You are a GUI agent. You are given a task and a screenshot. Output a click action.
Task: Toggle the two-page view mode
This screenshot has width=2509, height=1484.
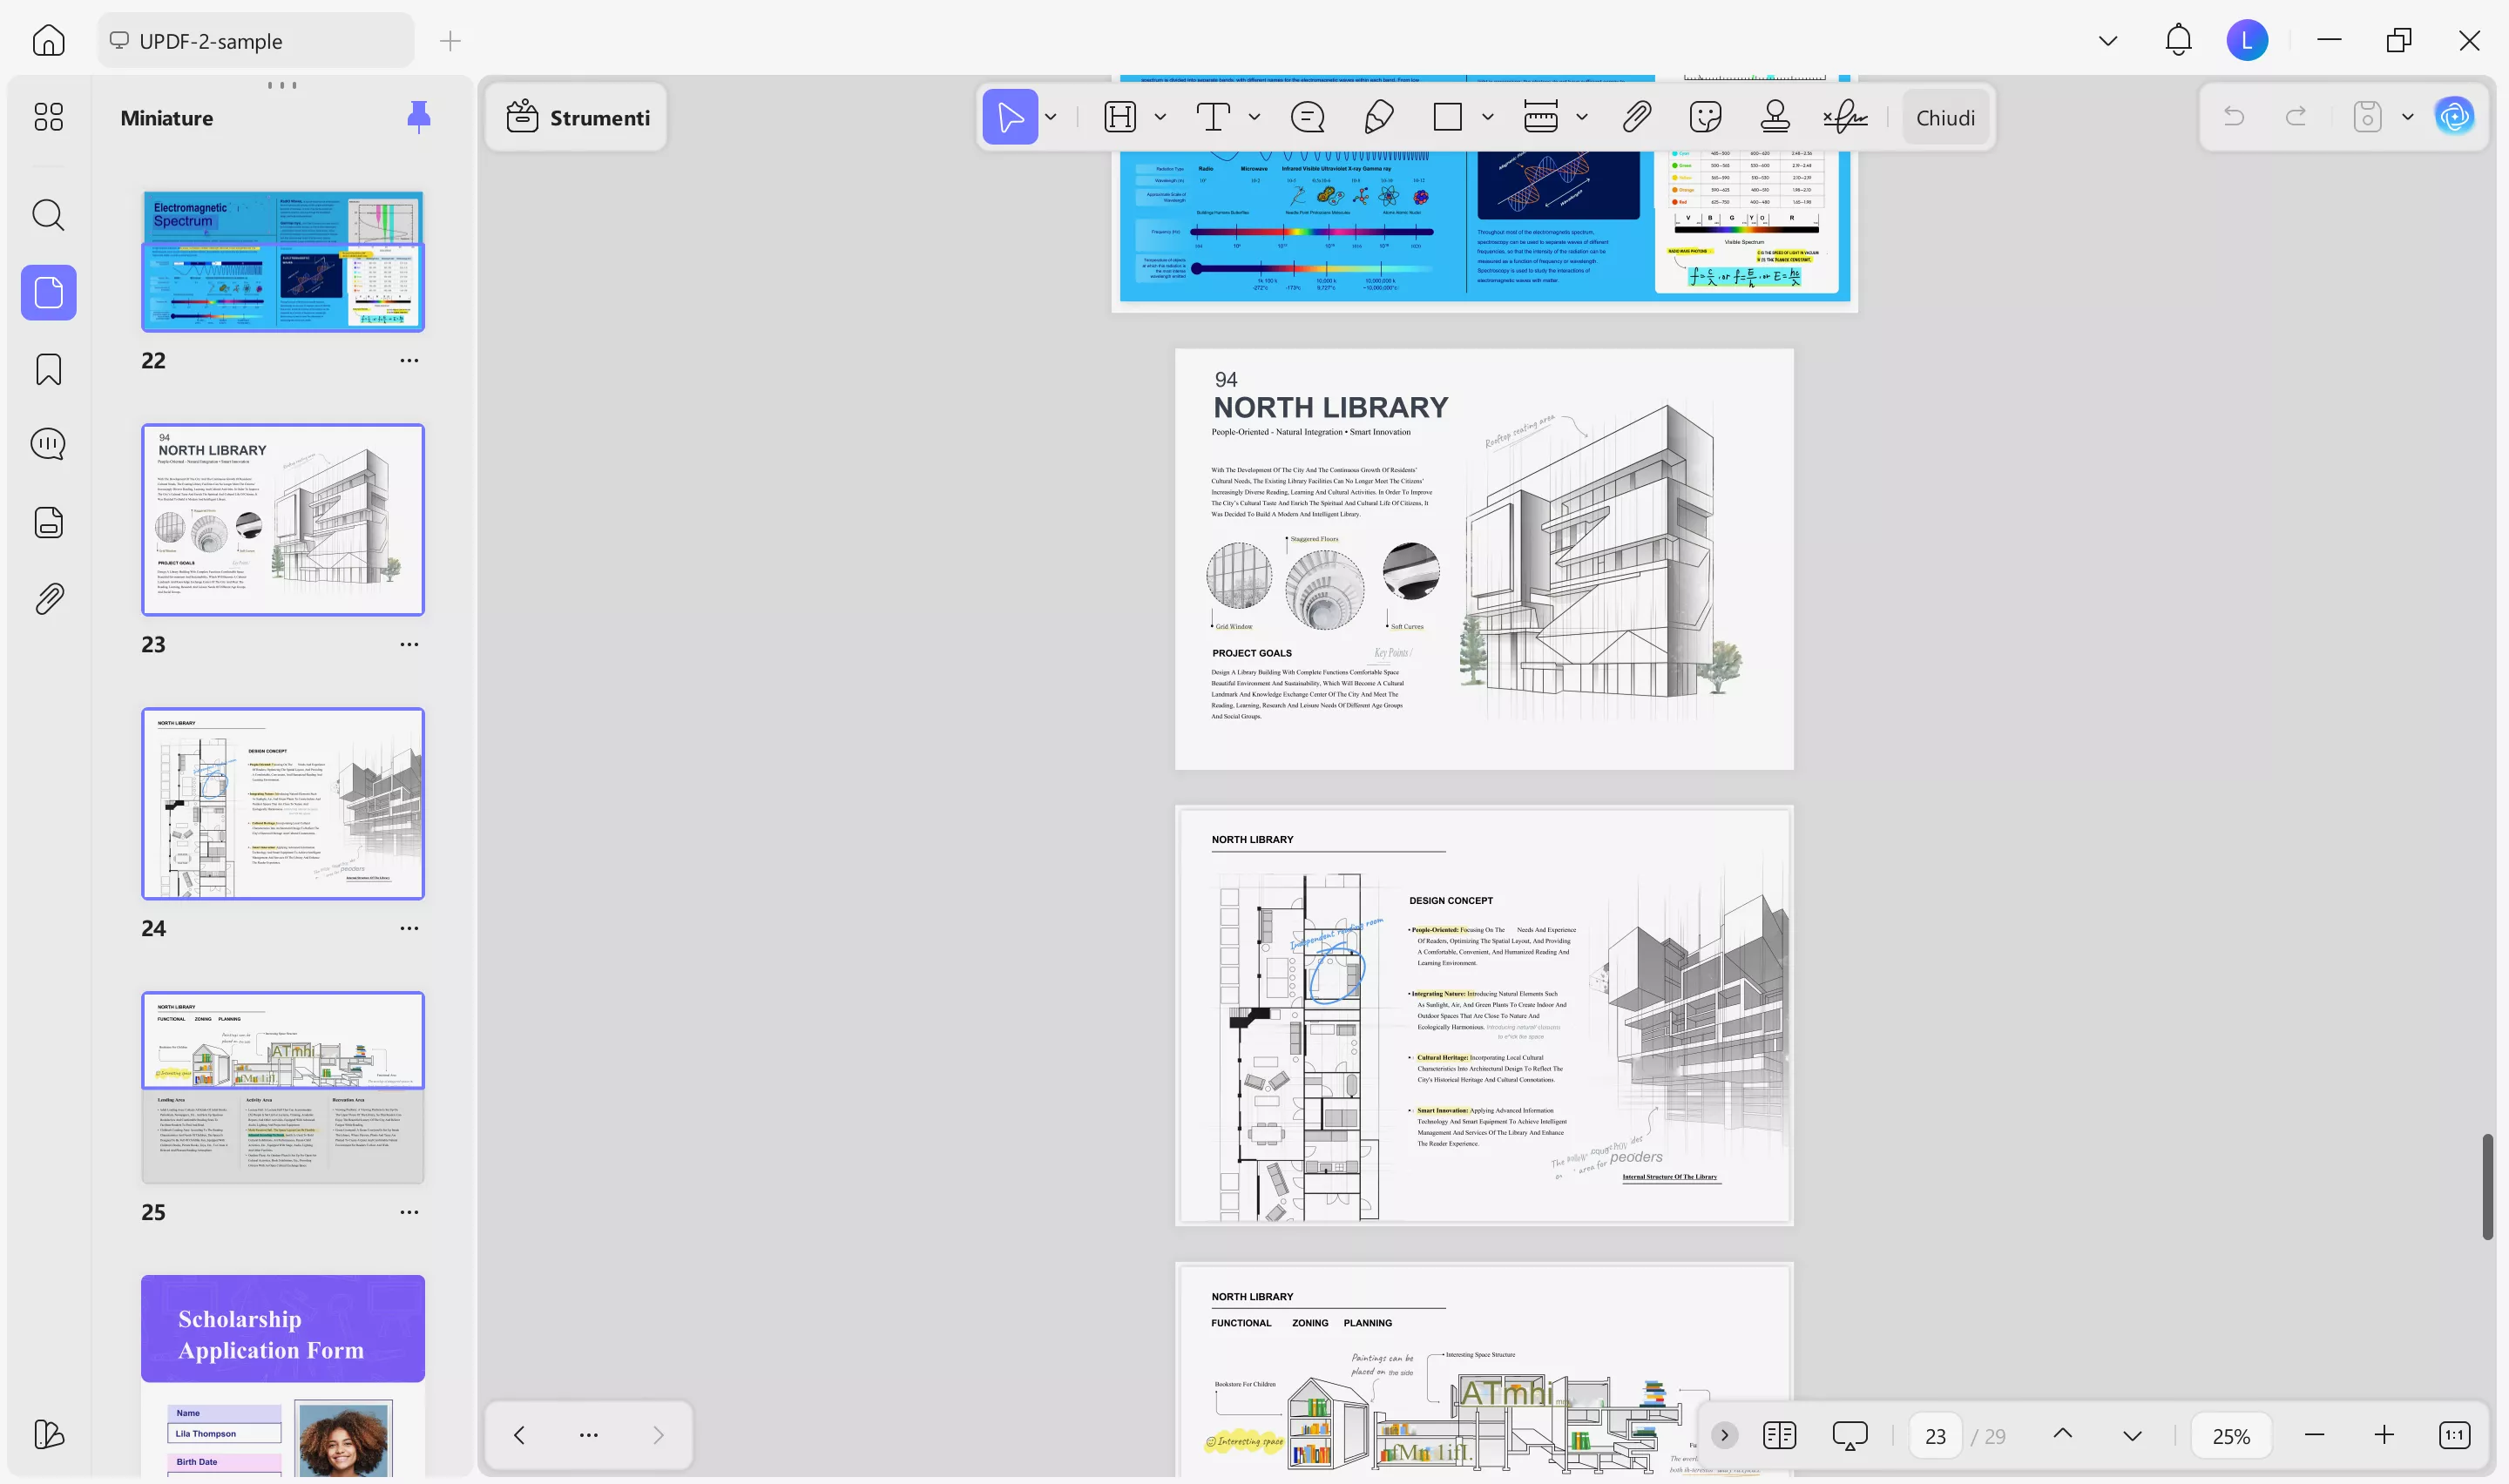pyautogui.click(x=1779, y=1434)
